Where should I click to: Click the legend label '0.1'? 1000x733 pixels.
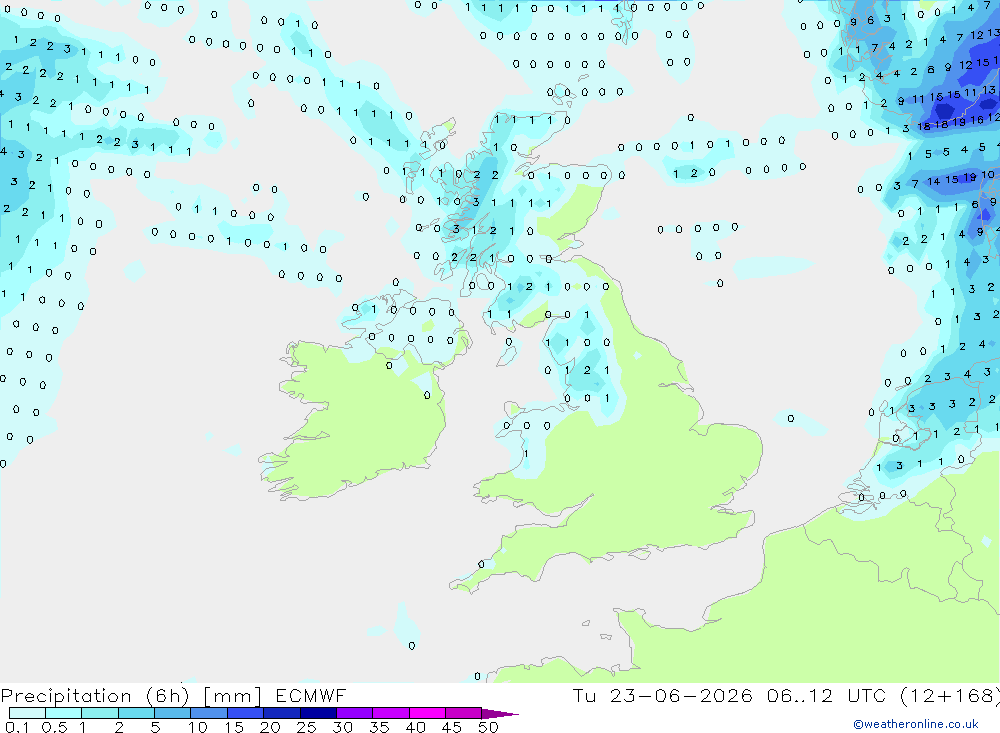pos(16,727)
